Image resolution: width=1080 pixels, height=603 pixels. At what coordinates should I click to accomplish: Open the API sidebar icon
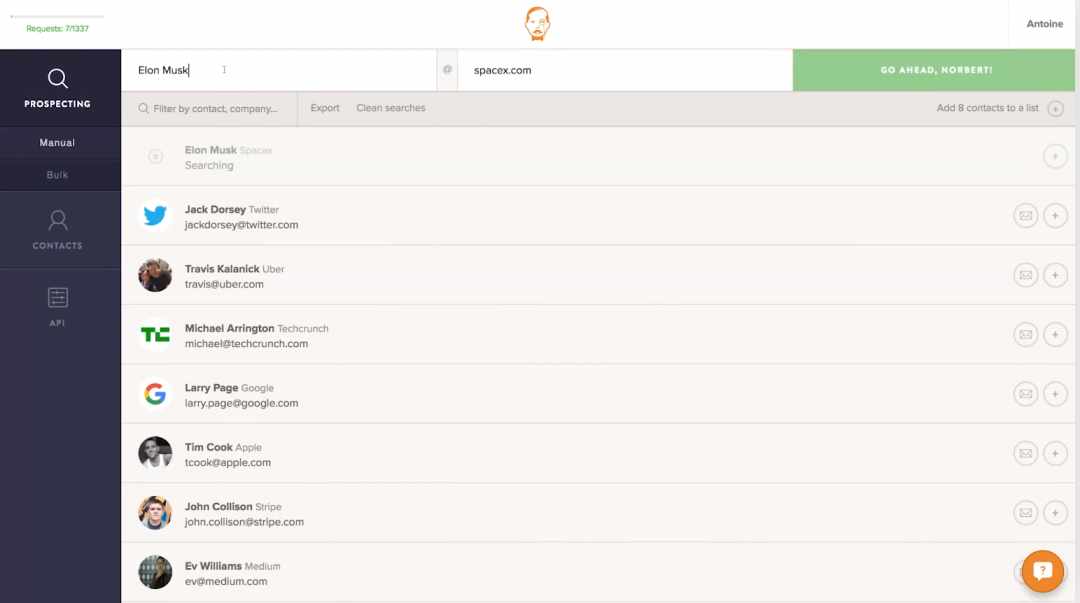click(58, 298)
